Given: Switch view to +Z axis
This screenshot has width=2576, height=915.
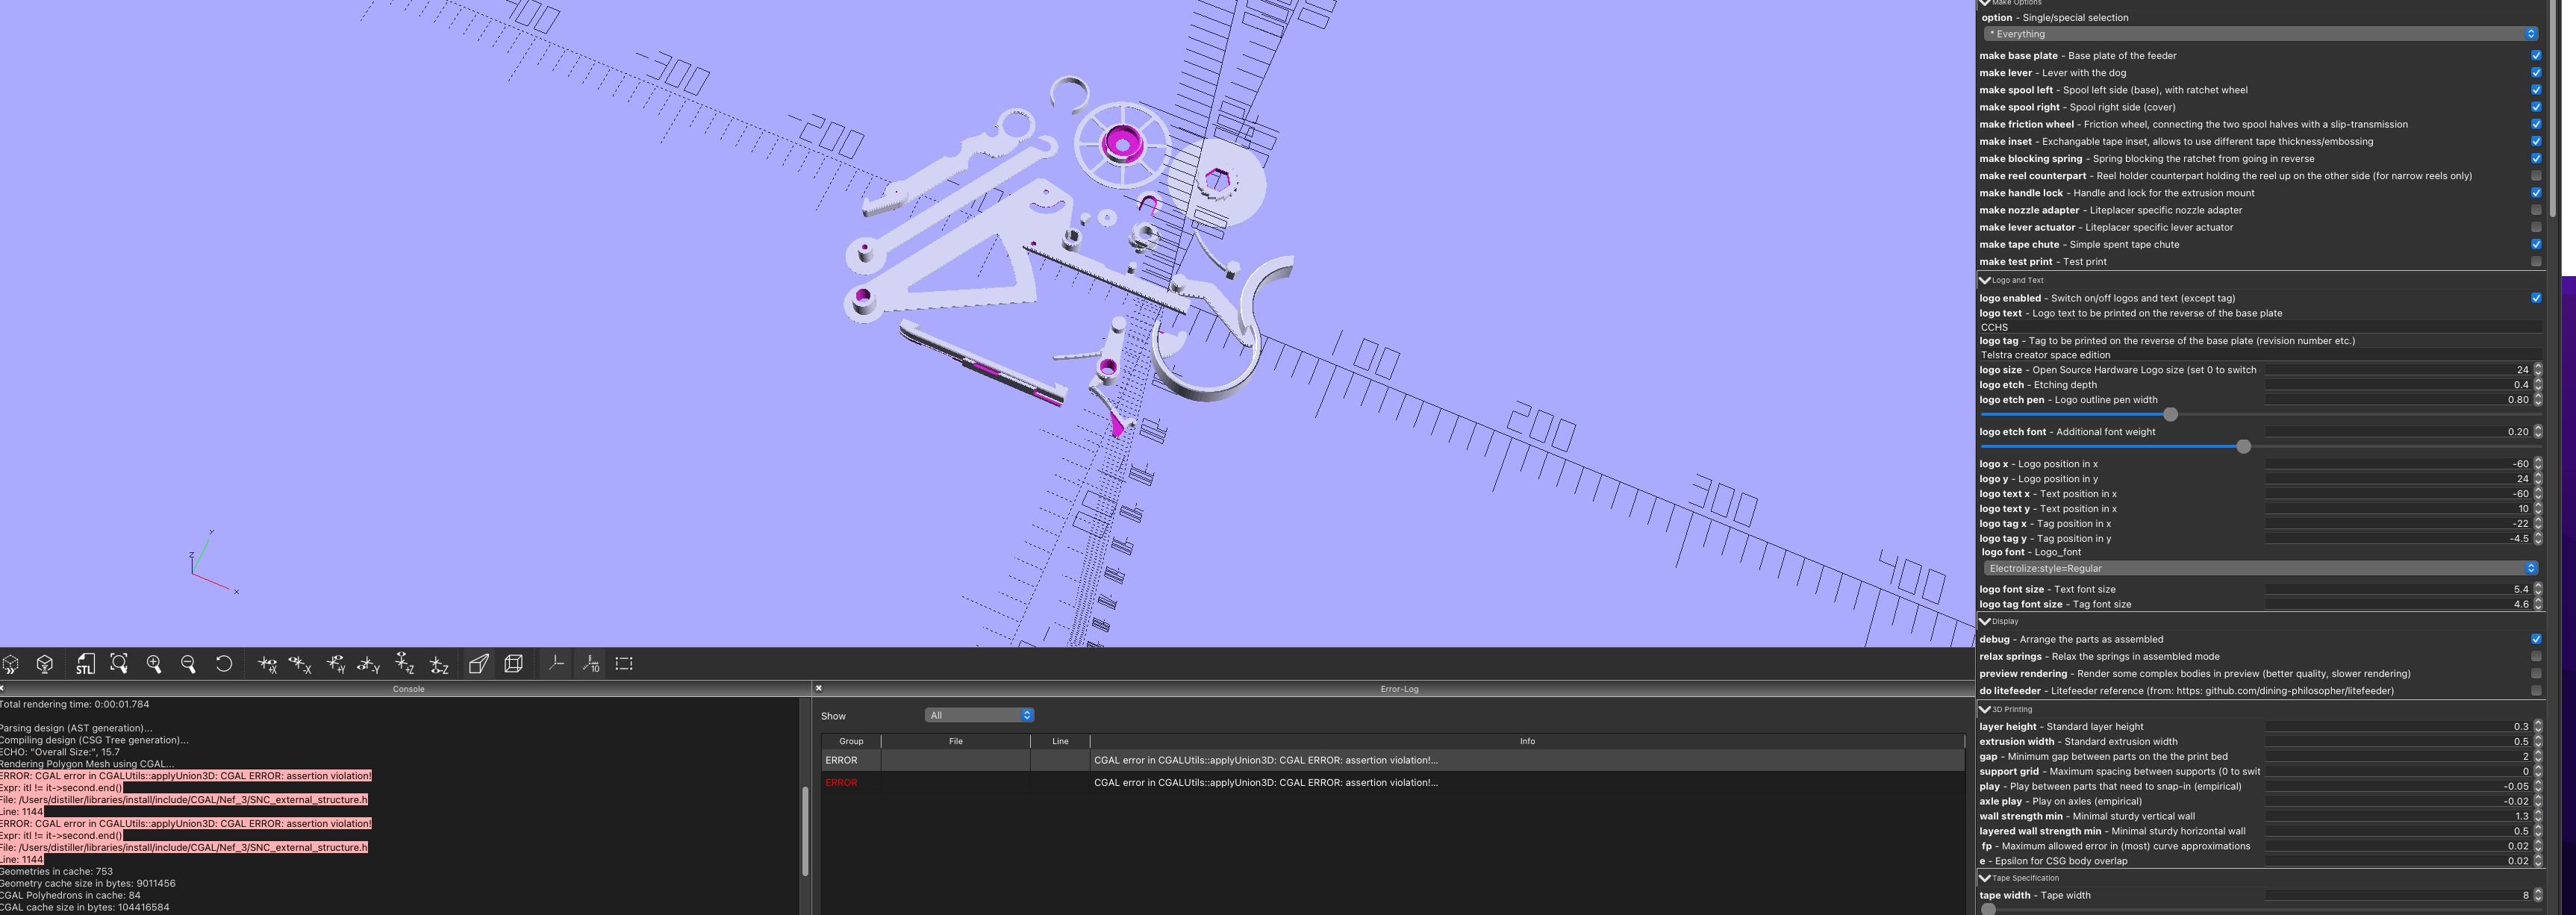Looking at the screenshot, I should (x=404, y=663).
